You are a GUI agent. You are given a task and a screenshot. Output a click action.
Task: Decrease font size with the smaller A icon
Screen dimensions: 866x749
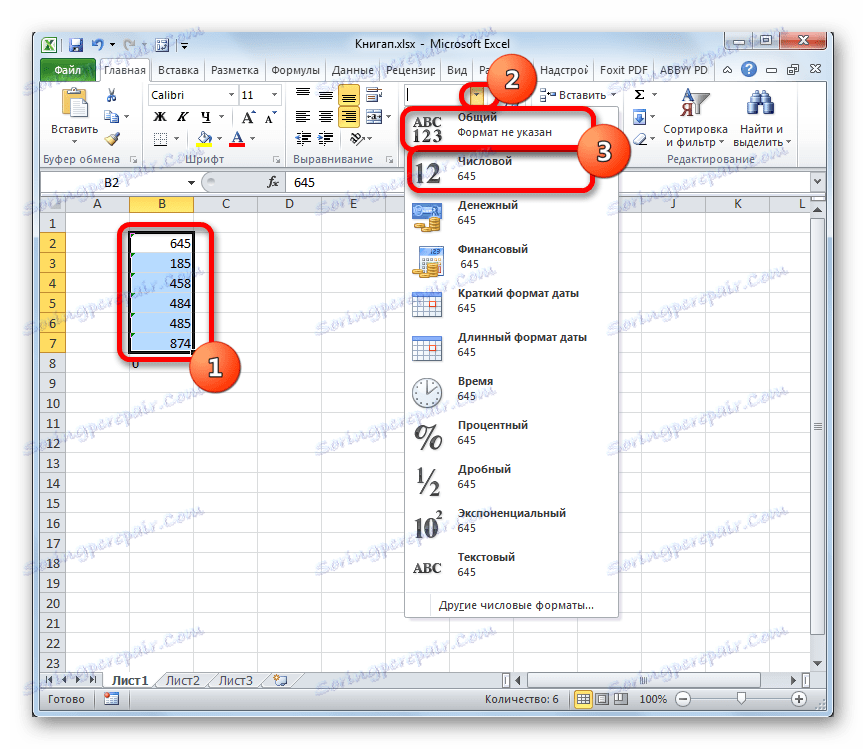tap(271, 117)
